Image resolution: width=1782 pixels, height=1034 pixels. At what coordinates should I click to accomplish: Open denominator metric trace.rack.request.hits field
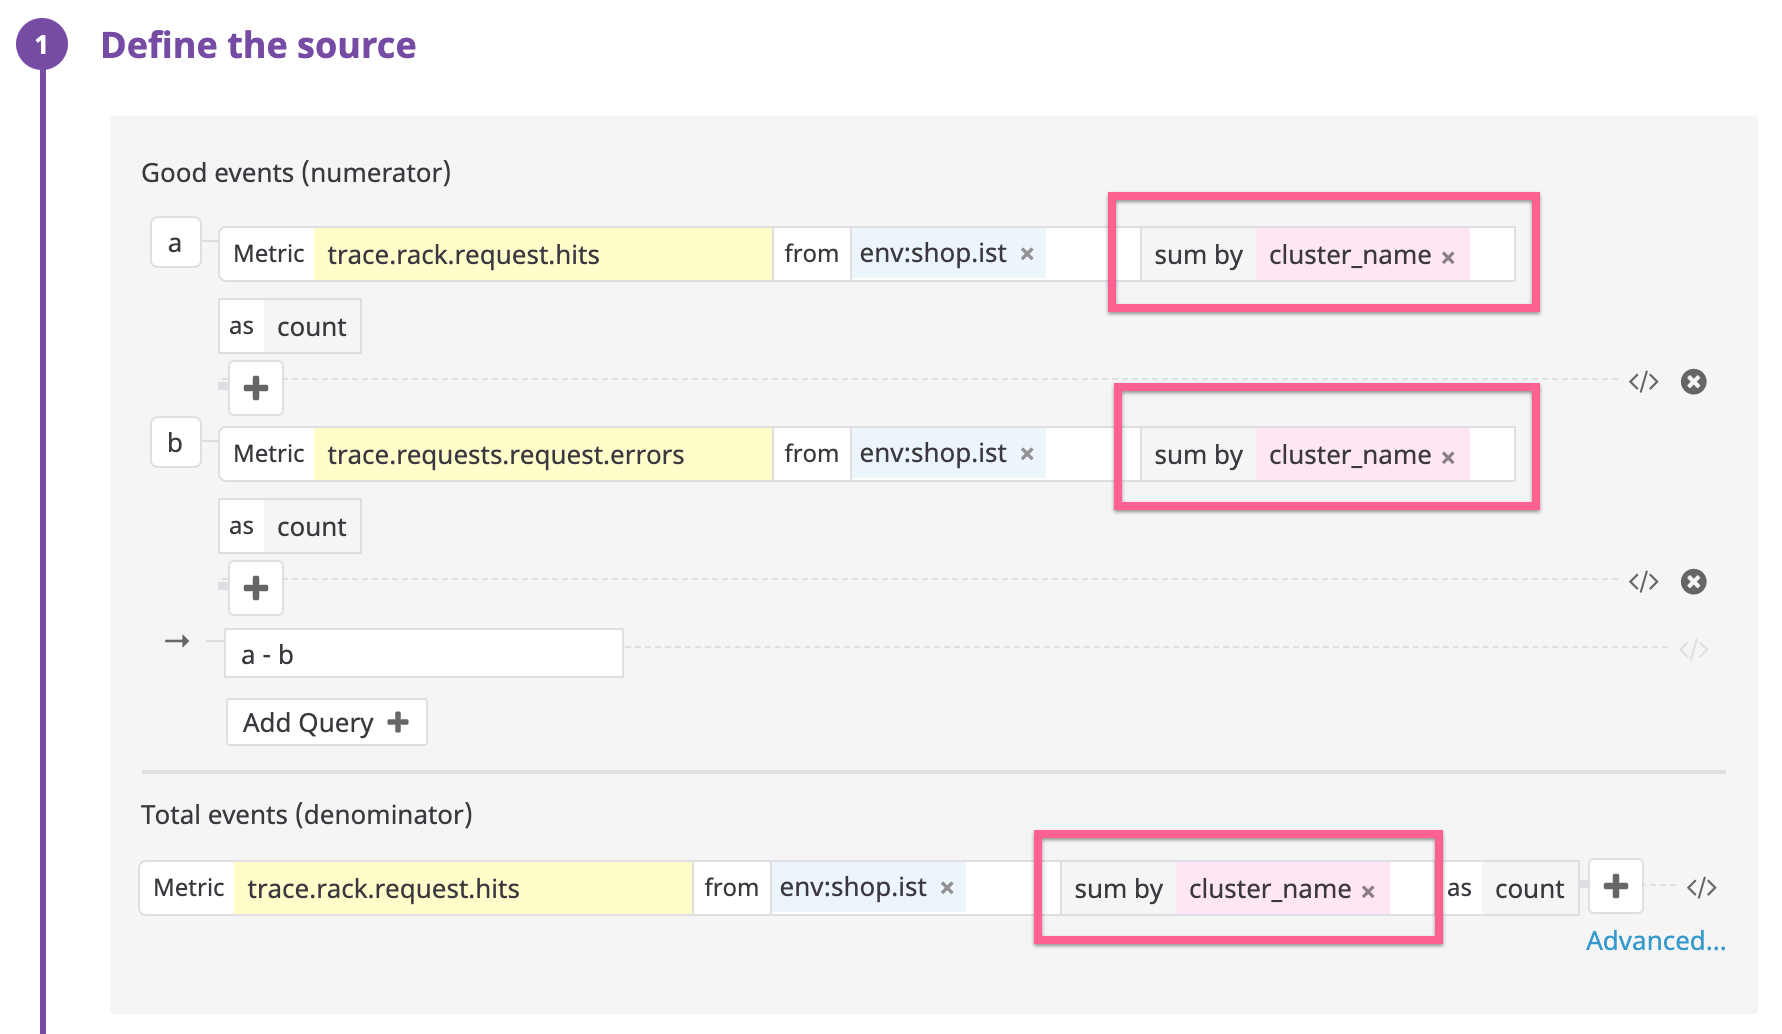[461, 888]
